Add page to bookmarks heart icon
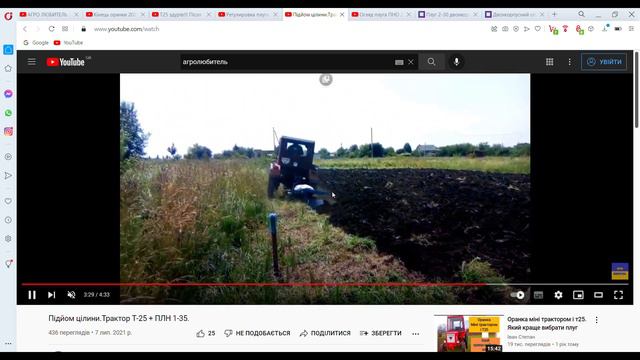640x360 pixels. 538,29
